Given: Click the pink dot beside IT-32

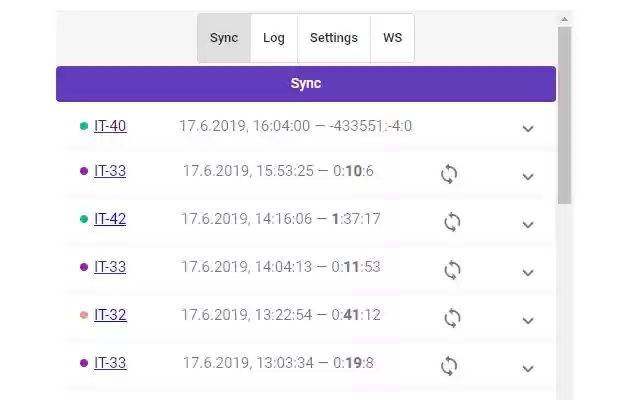Looking at the screenshot, I should (84, 315).
